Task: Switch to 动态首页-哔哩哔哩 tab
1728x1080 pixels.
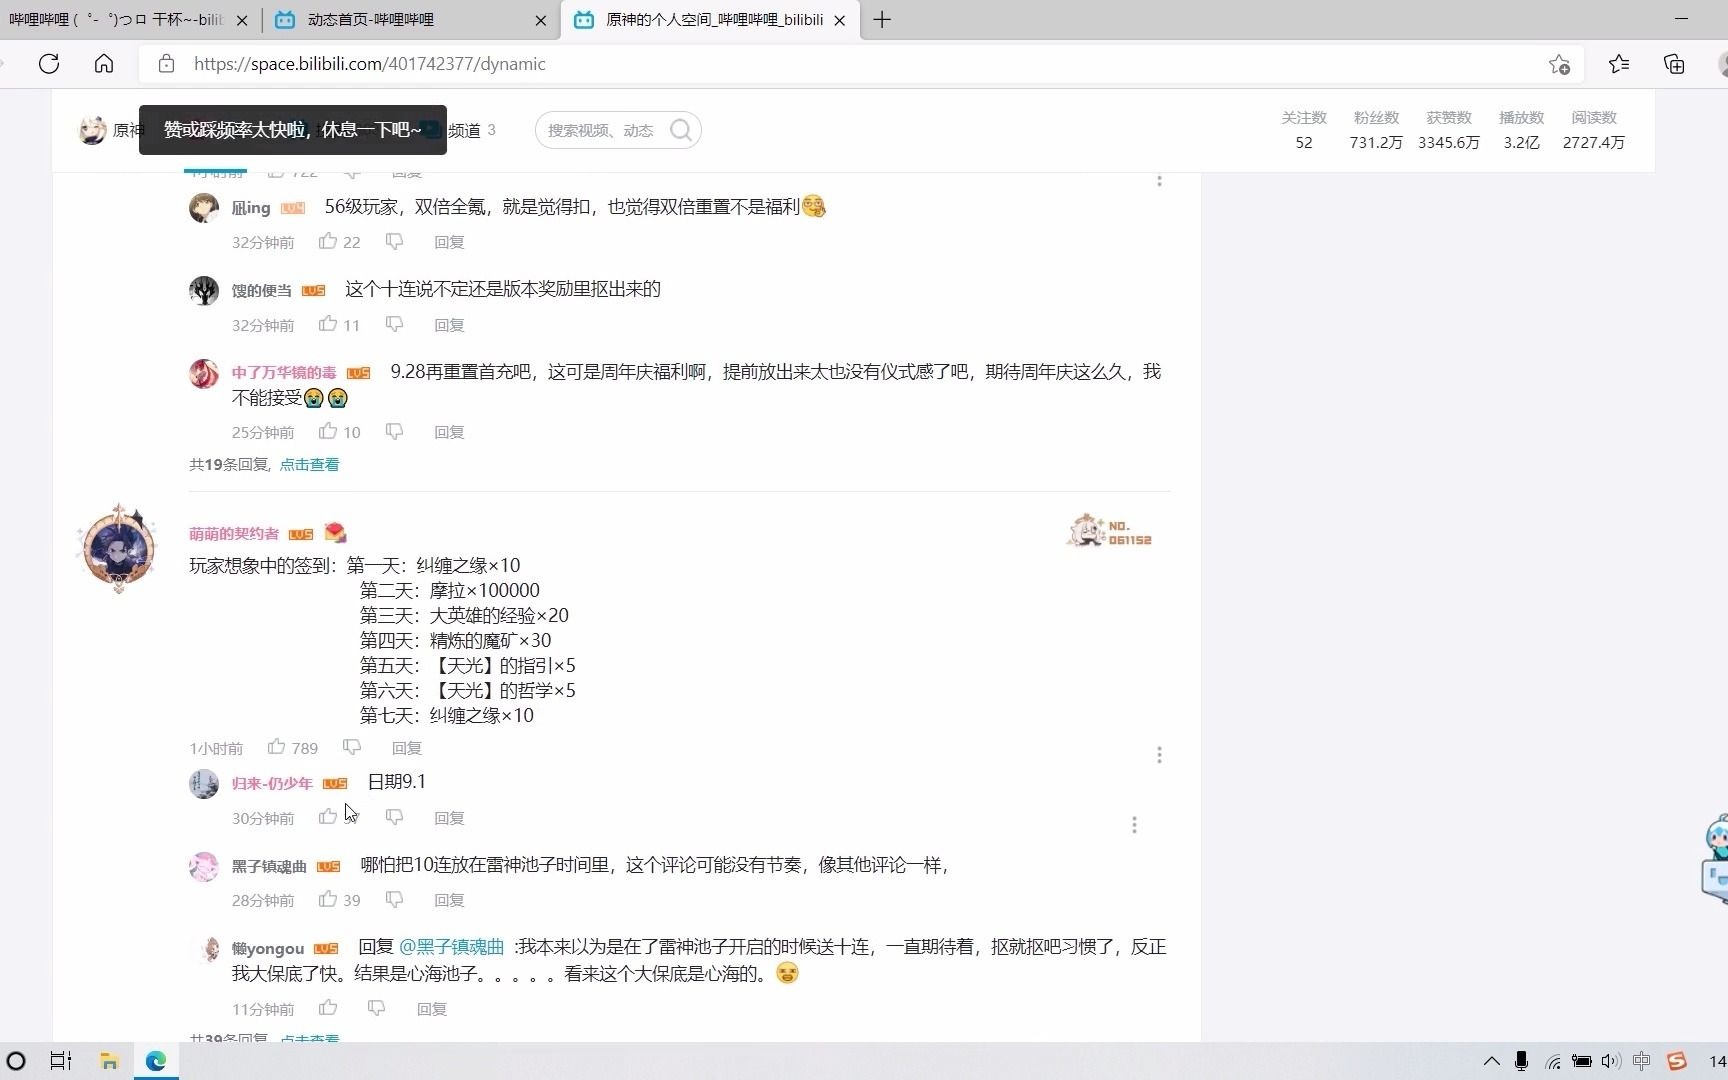Action: 411,19
